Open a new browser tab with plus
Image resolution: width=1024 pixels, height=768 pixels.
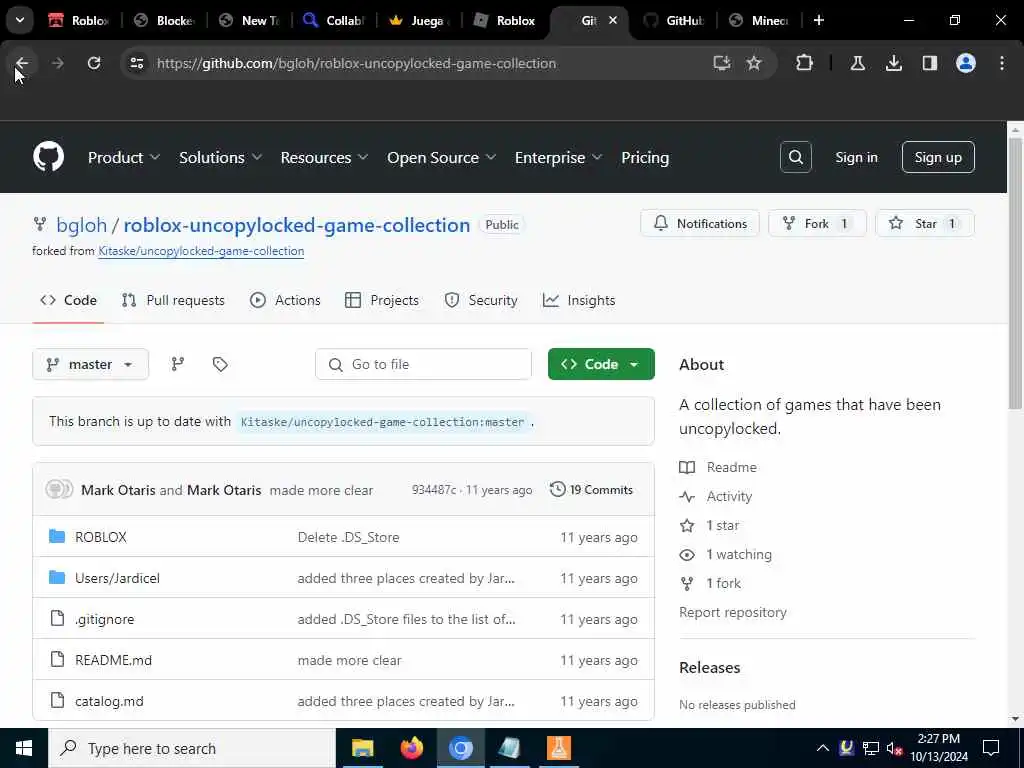[819, 20]
